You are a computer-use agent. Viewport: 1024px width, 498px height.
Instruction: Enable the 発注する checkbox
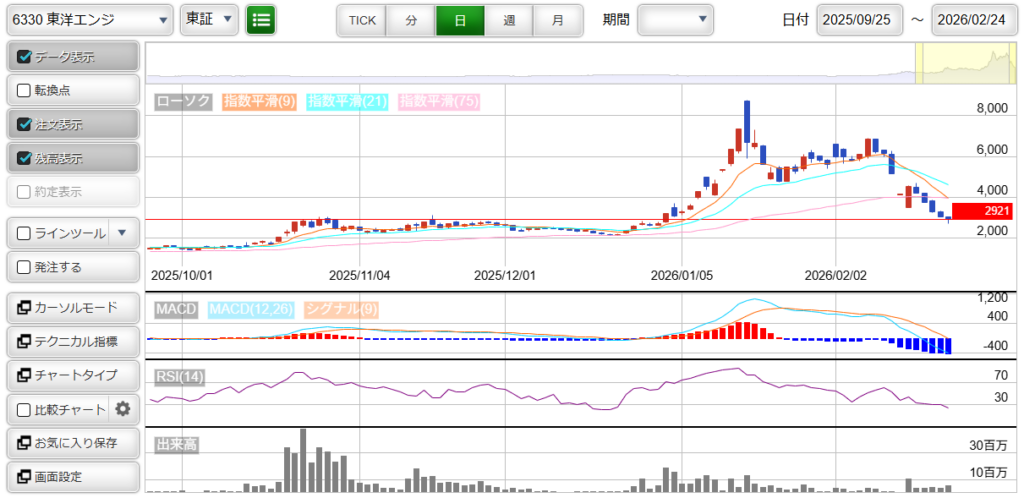pos(25,267)
